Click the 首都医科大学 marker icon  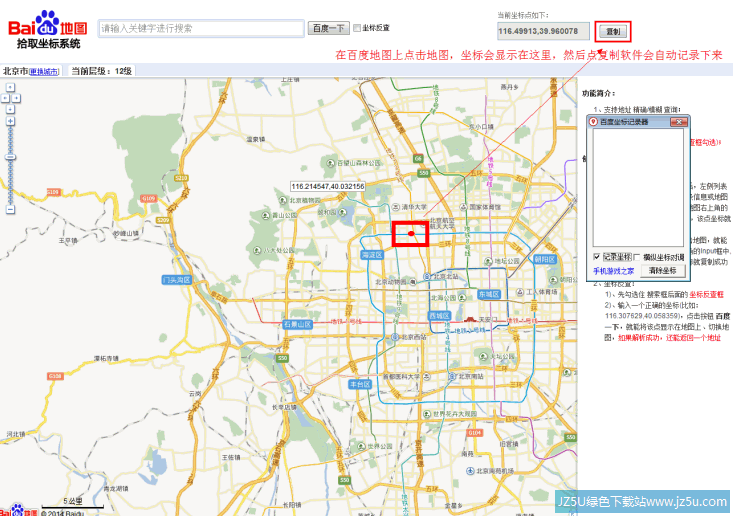click(426, 376)
